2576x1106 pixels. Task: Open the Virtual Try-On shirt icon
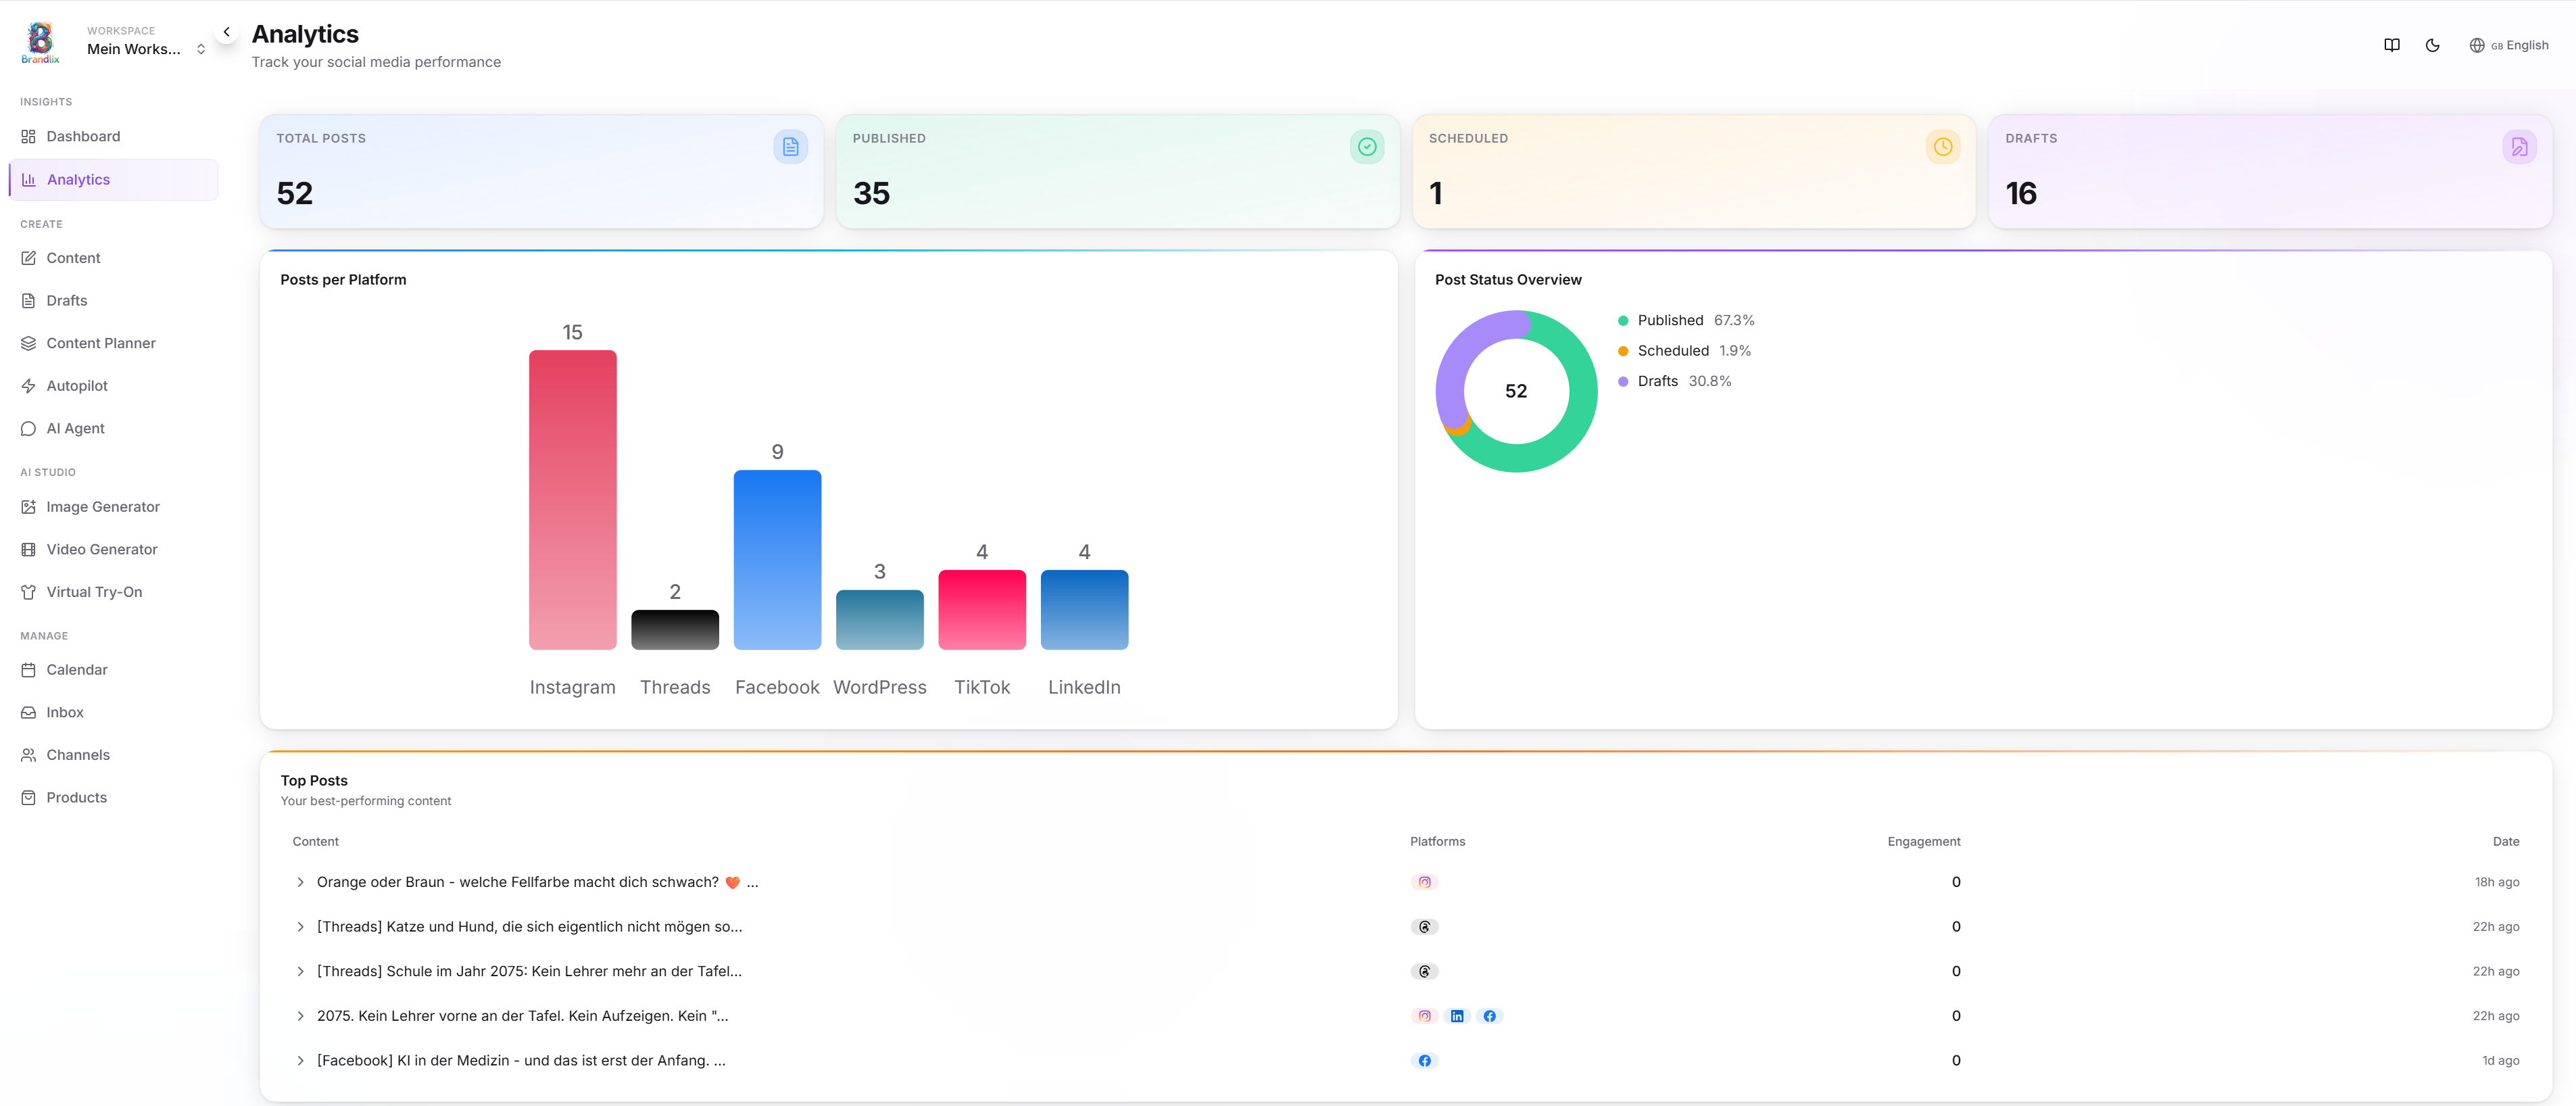tap(94, 592)
